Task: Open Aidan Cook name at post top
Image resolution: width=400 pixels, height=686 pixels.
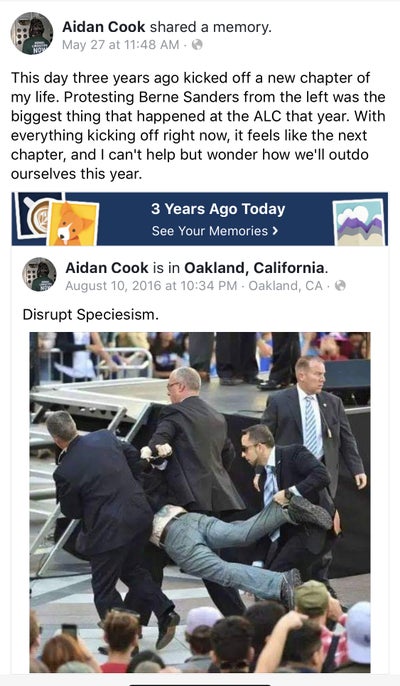Action: tap(103, 27)
